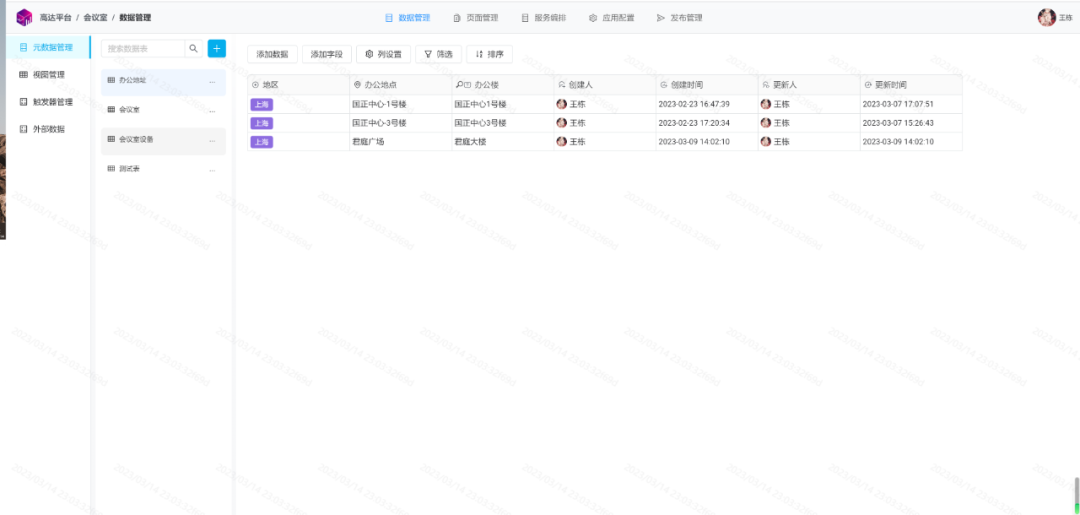The width and height of the screenshot is (1080, 515).
Task: Click the search magnifier icon for data tables
Action: [x=194, y=48]
